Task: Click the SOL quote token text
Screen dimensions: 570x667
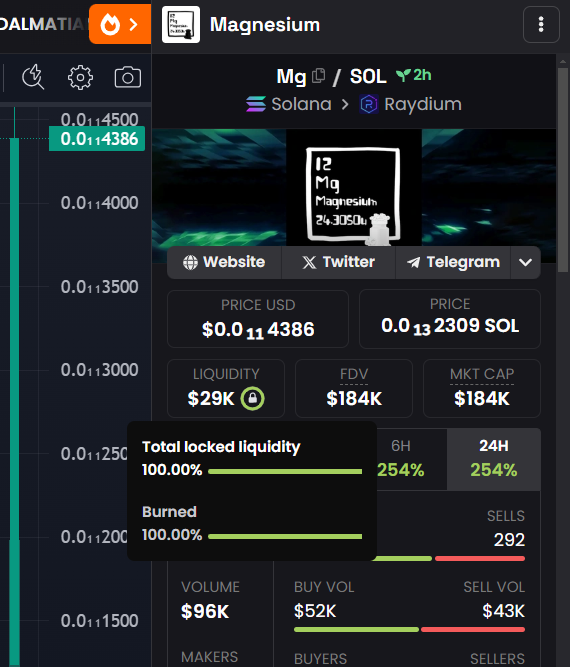Action: 368,77
